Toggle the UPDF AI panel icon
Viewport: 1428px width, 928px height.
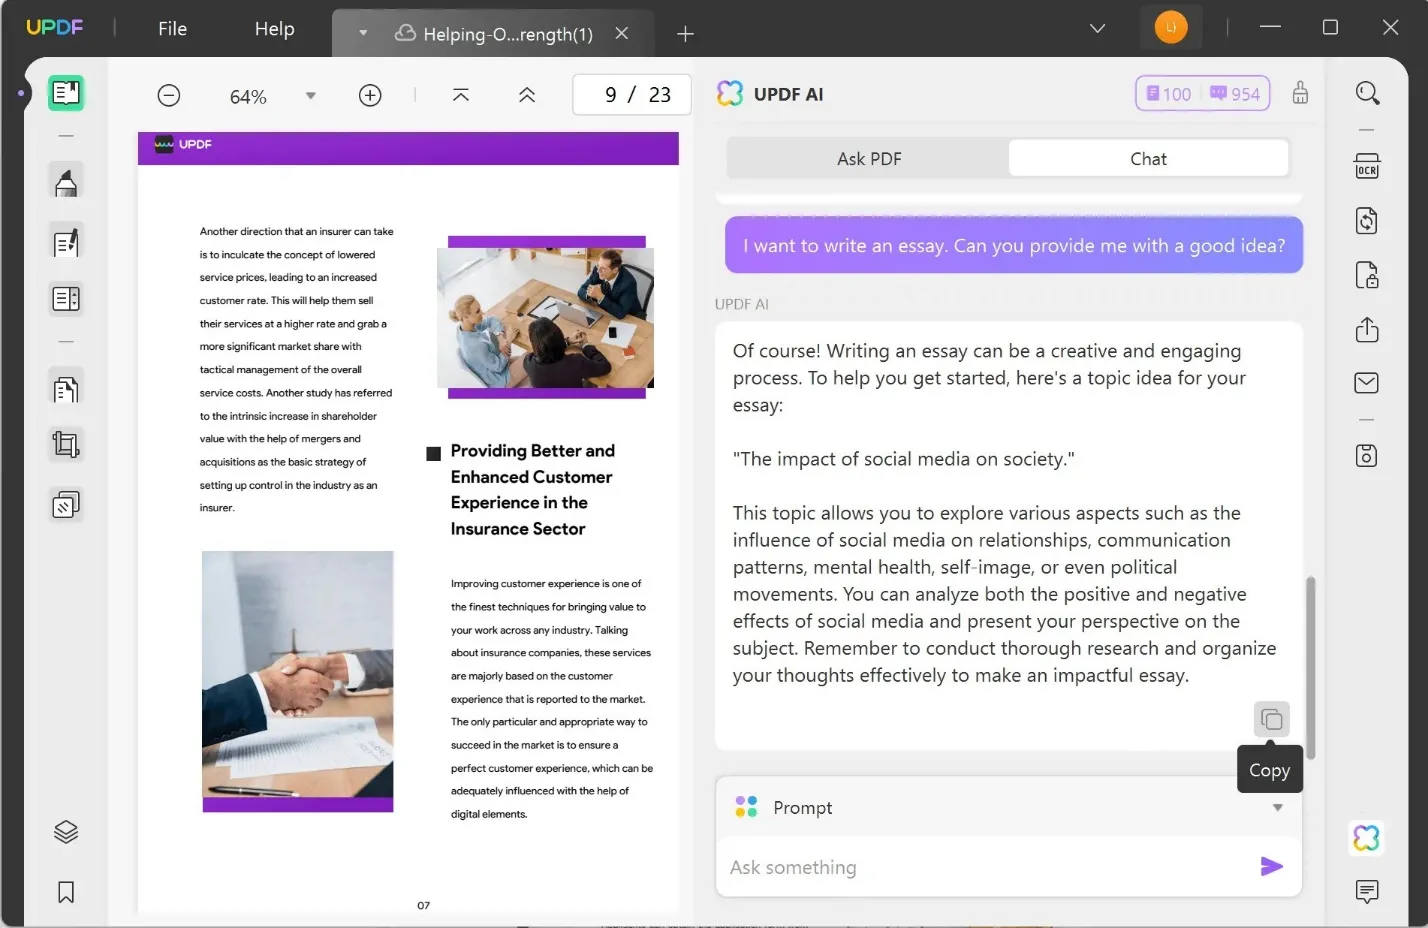pyautogui.click(x=1367, y=837)
